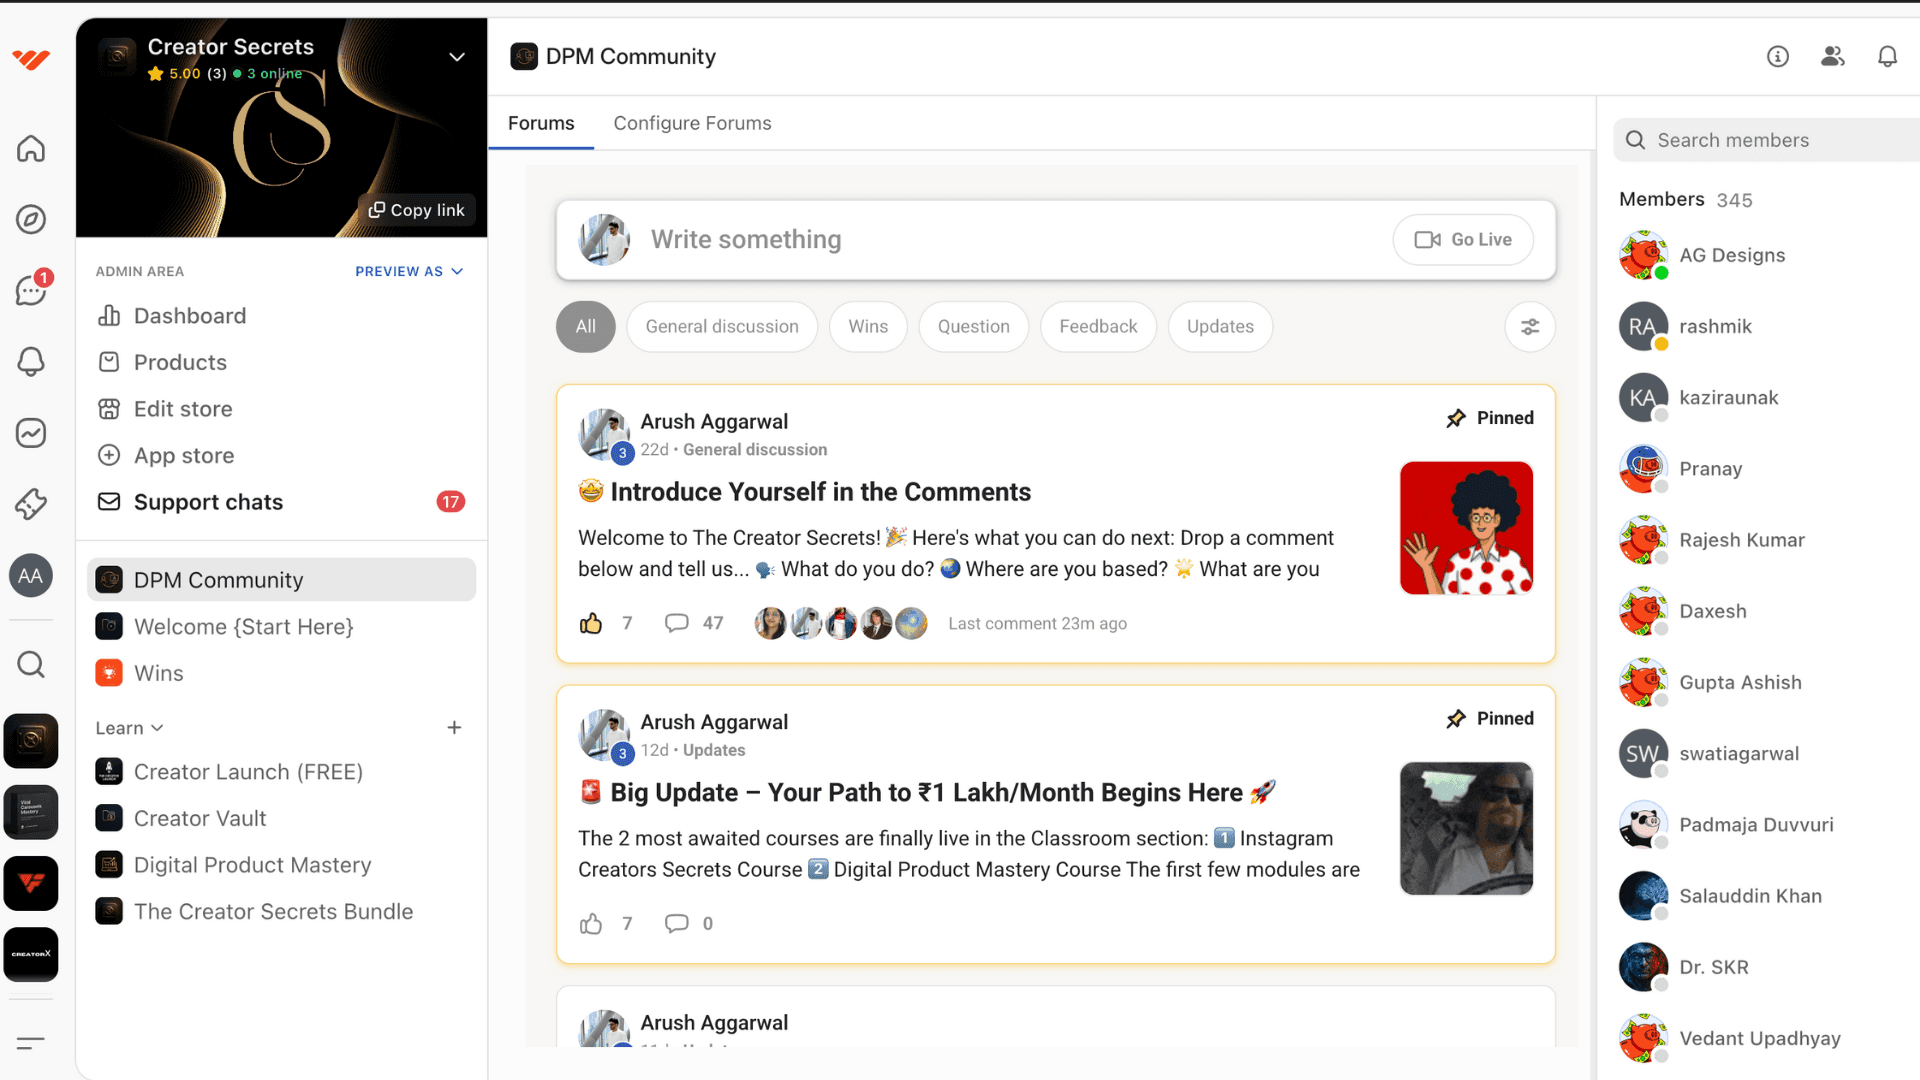Click the info circle icon
Image resolution: width=1920 pixels, height=1080 pixels.
tap(1777, 57)
